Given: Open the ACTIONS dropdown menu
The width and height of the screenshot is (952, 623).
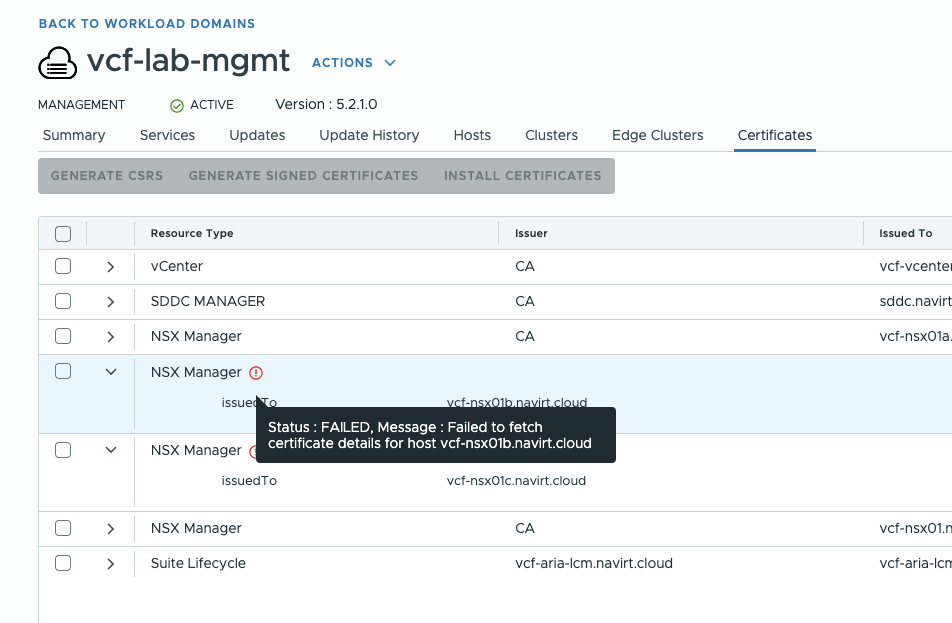Looking at the screenshot, I should (x=354, y=63).
